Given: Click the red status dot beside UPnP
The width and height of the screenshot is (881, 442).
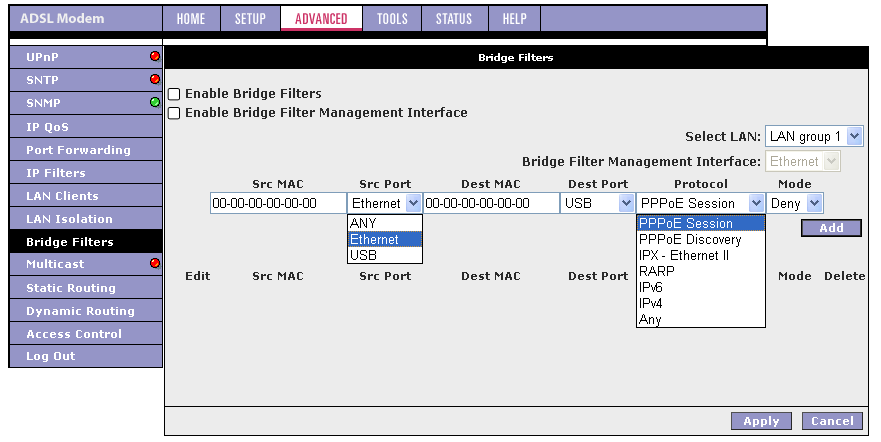Looking at the screenshot, I should [x=155, y=56].
